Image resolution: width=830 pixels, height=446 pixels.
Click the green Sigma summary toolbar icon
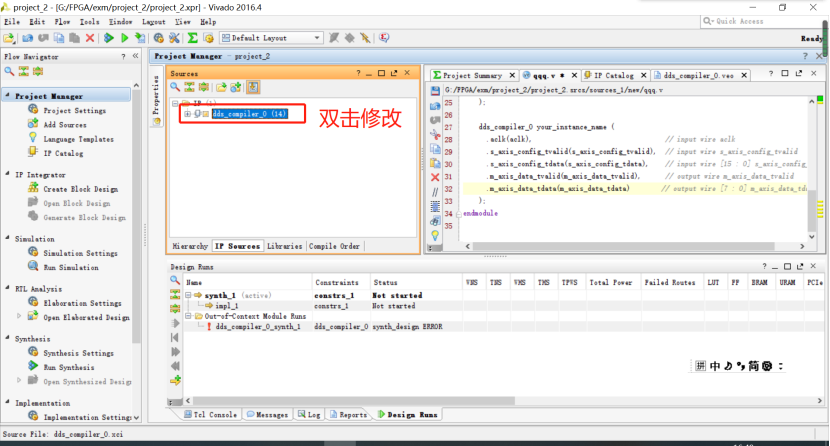pos(193,38)
